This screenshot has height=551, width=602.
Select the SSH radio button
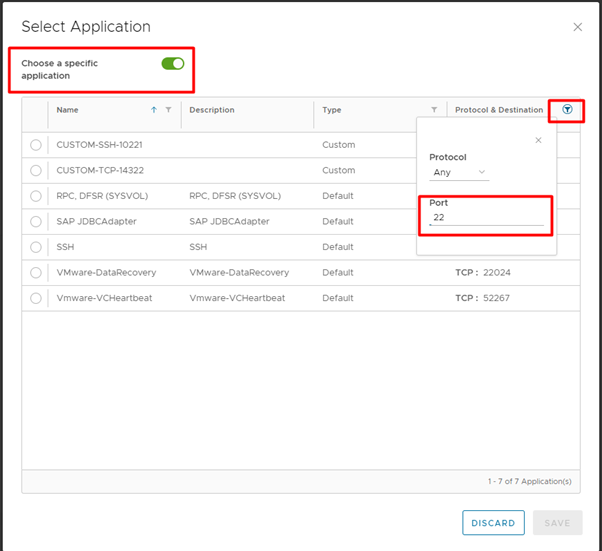point(36,247)
